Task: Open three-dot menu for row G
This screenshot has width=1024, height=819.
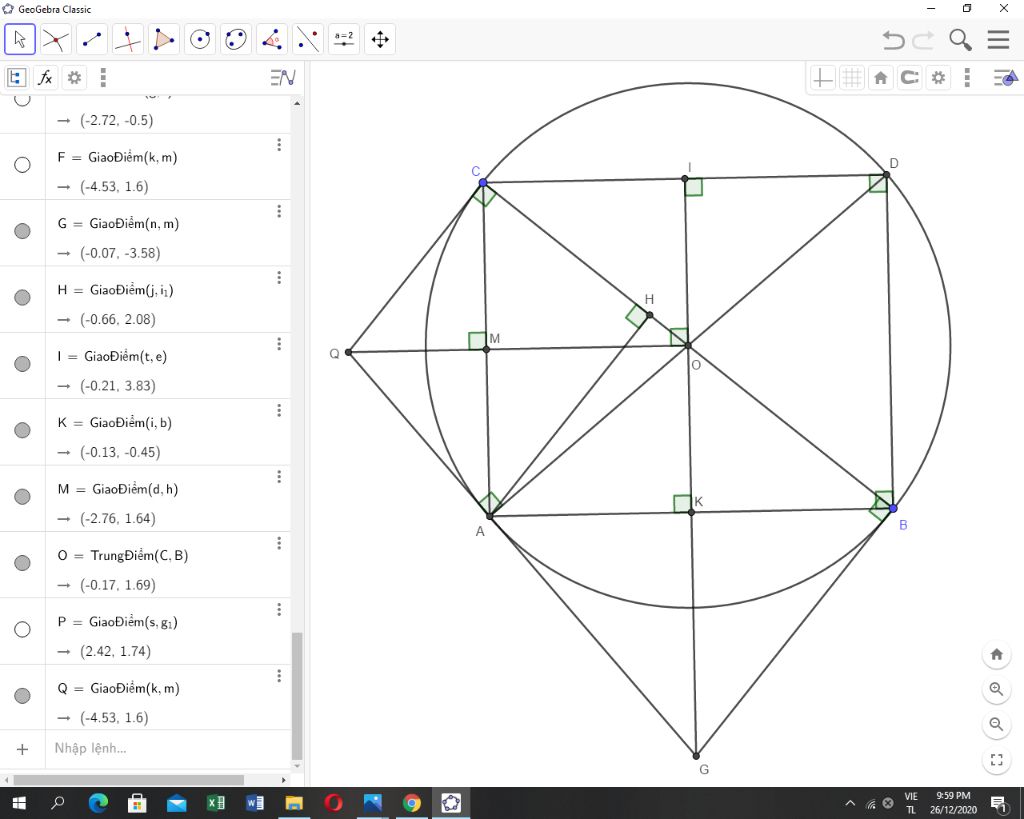Action: pos(279,212)
